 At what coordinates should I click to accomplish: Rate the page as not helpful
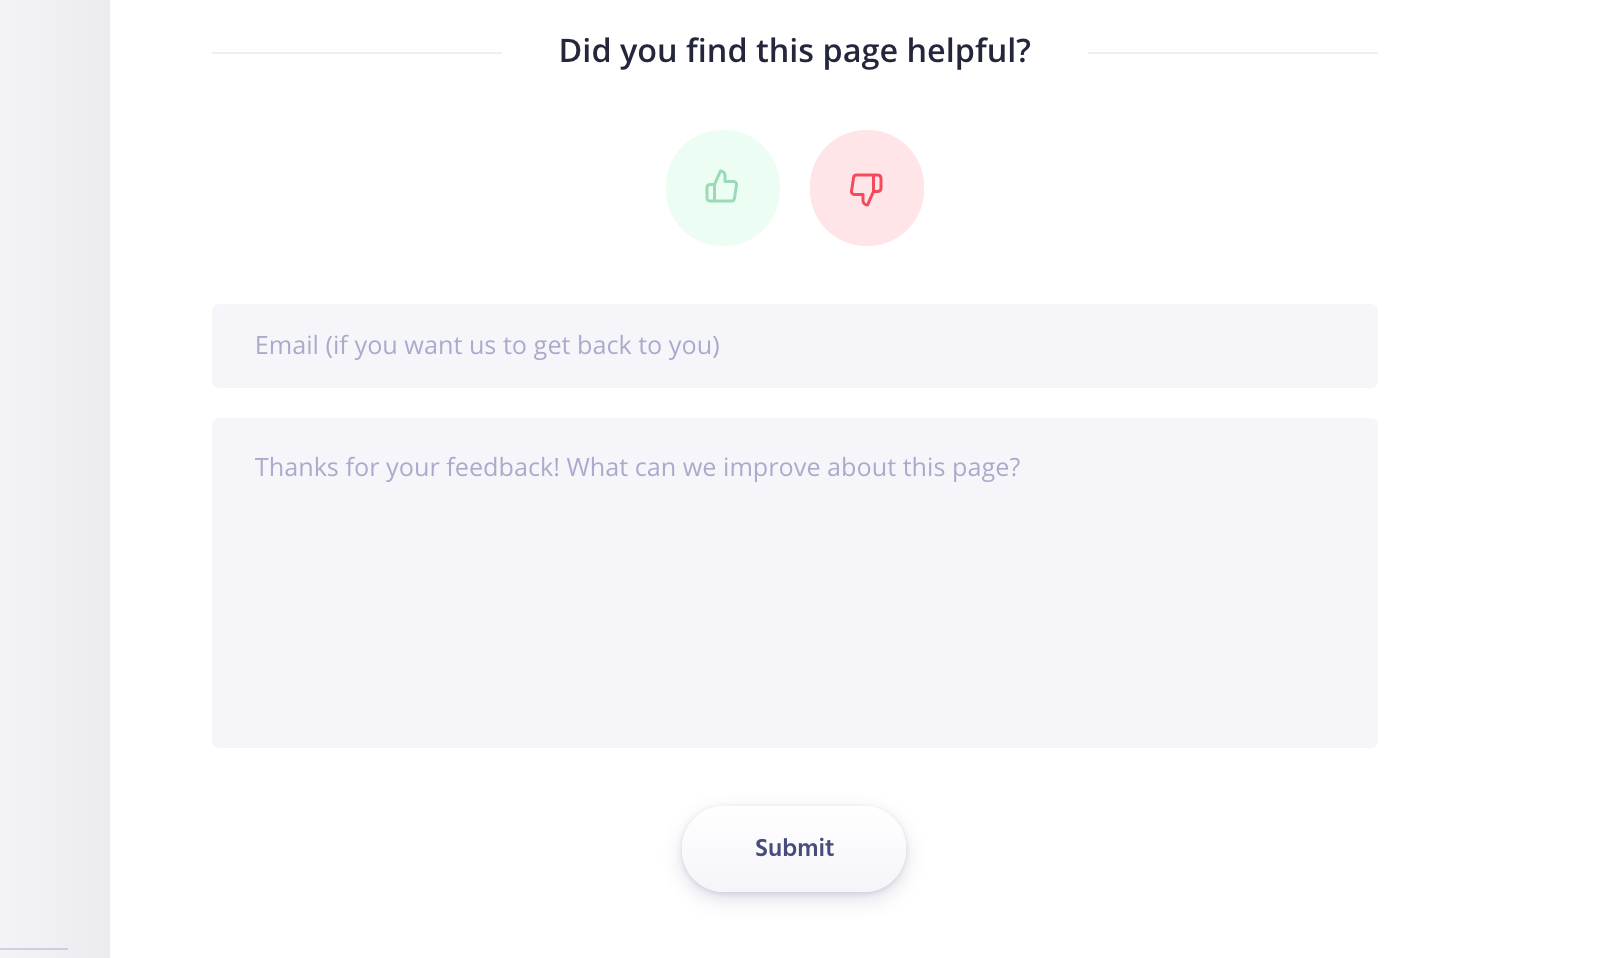coord(867,188)
